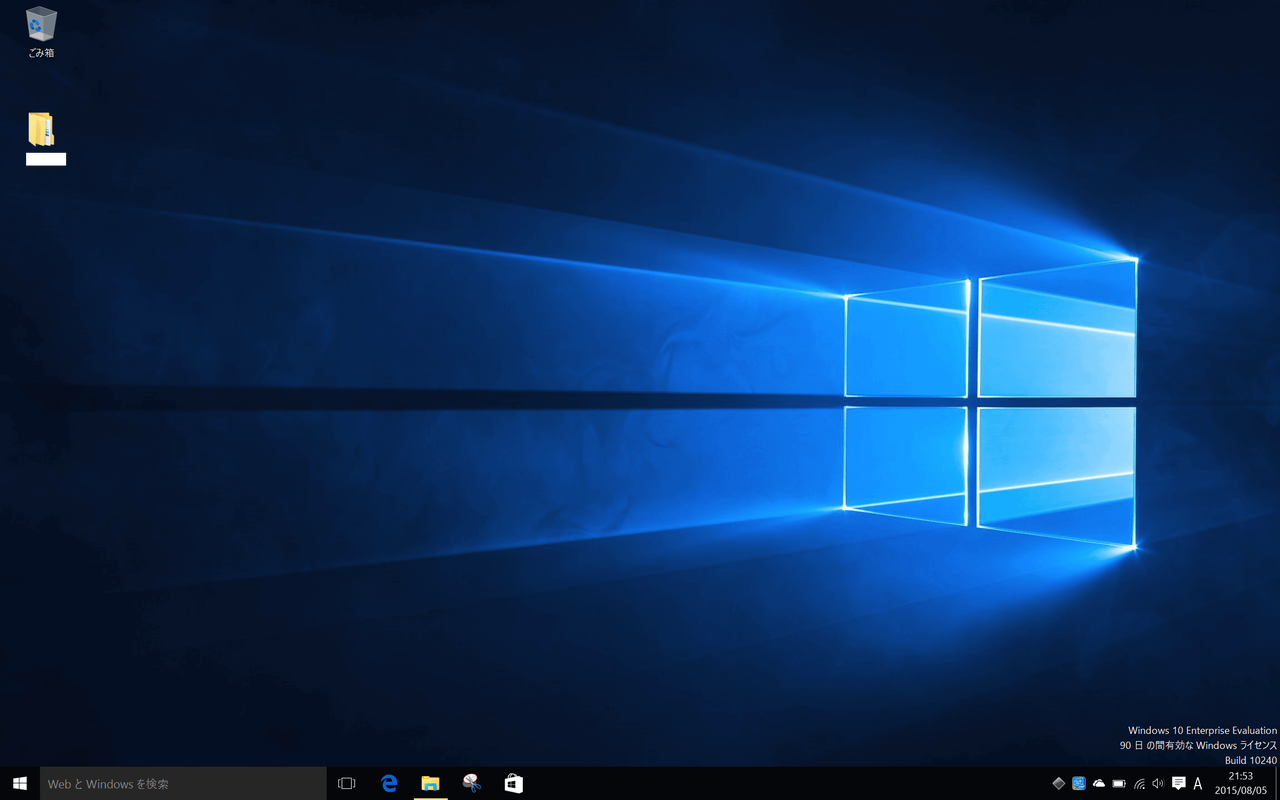Check battery status in the system tray
This screenshot has height=800, width=1280.
coord(1119,784)
